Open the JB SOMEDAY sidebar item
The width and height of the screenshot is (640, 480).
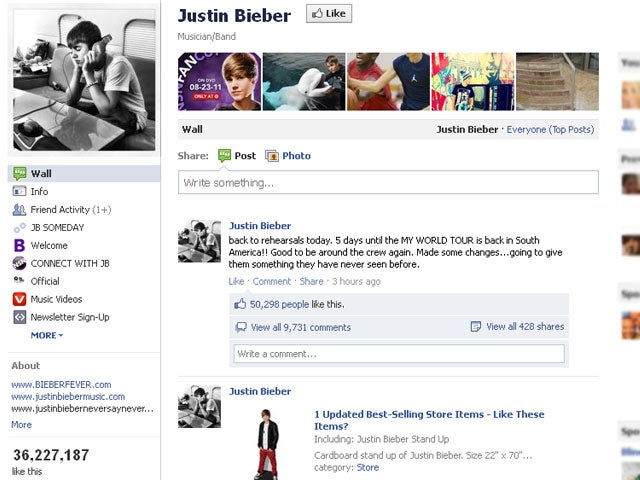coord(57,227)
